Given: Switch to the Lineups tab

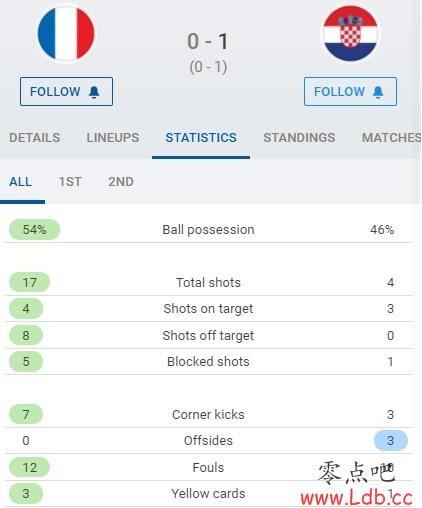Looking at the screenshot, I should click(113, 138).
